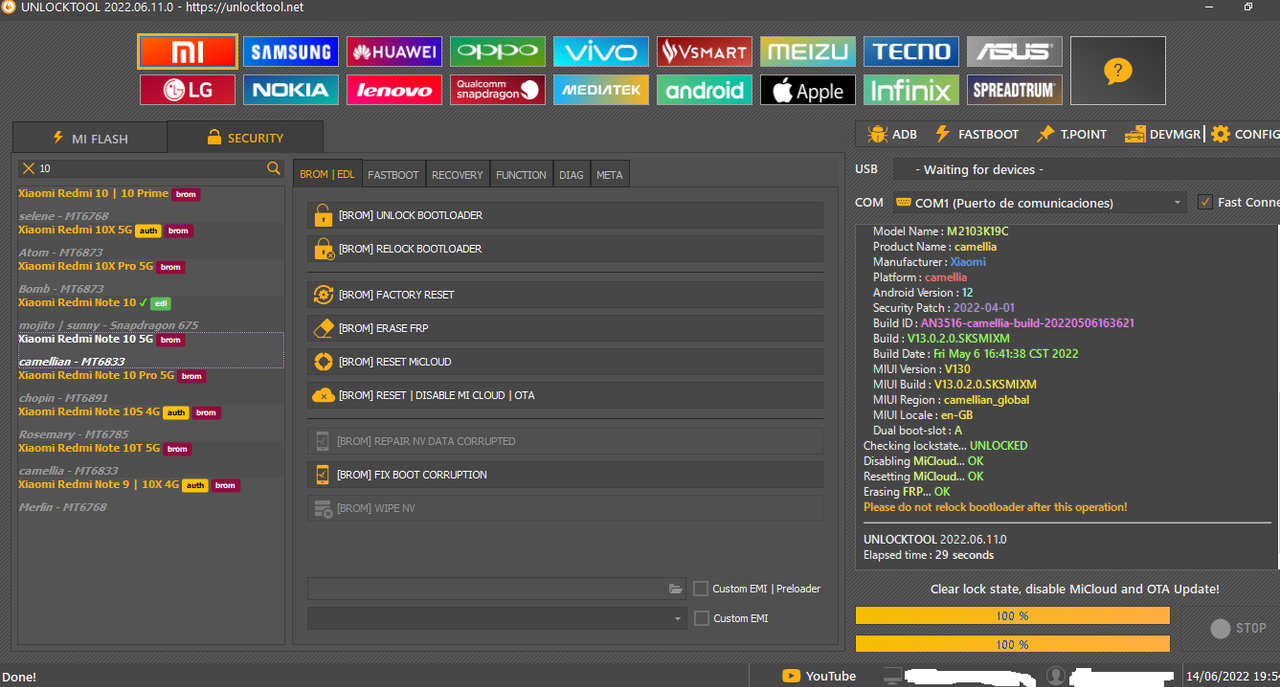Viewport: 1280px width, 687px height.
Task: Switch to the MI FLASH tab
Action: [x=90, y=138]
